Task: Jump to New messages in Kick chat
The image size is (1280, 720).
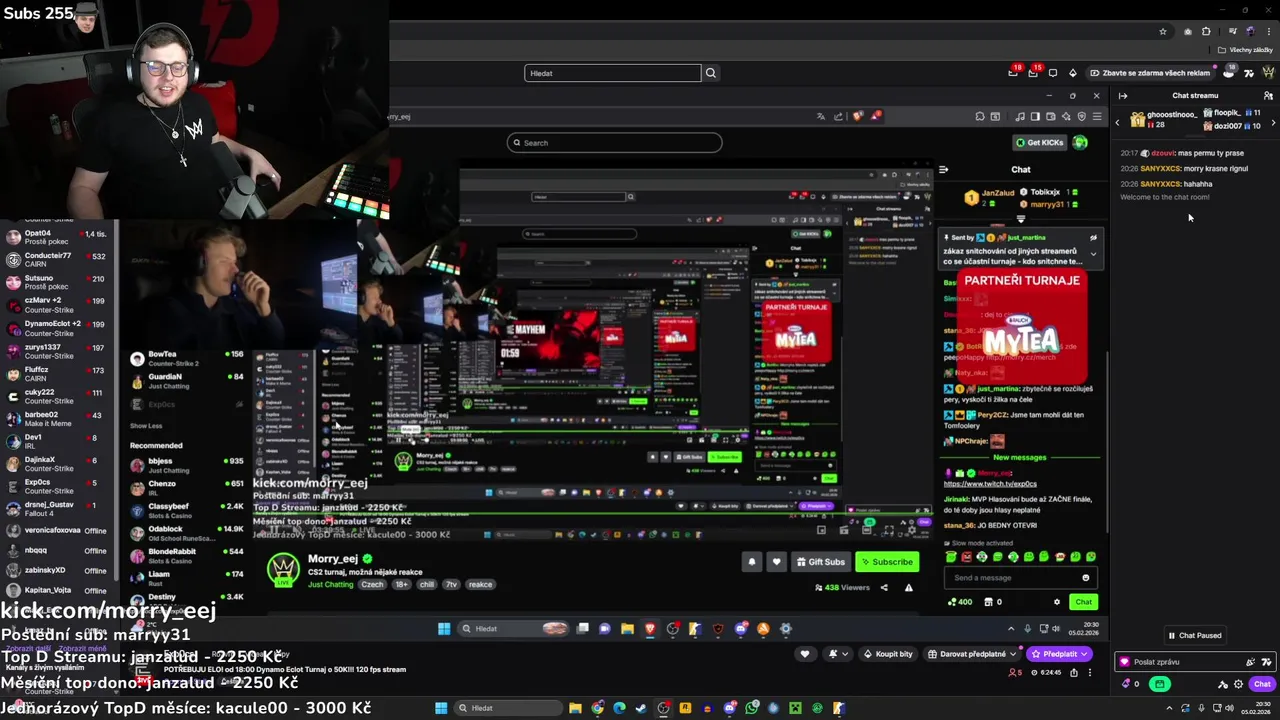Action: [1020, 458]
